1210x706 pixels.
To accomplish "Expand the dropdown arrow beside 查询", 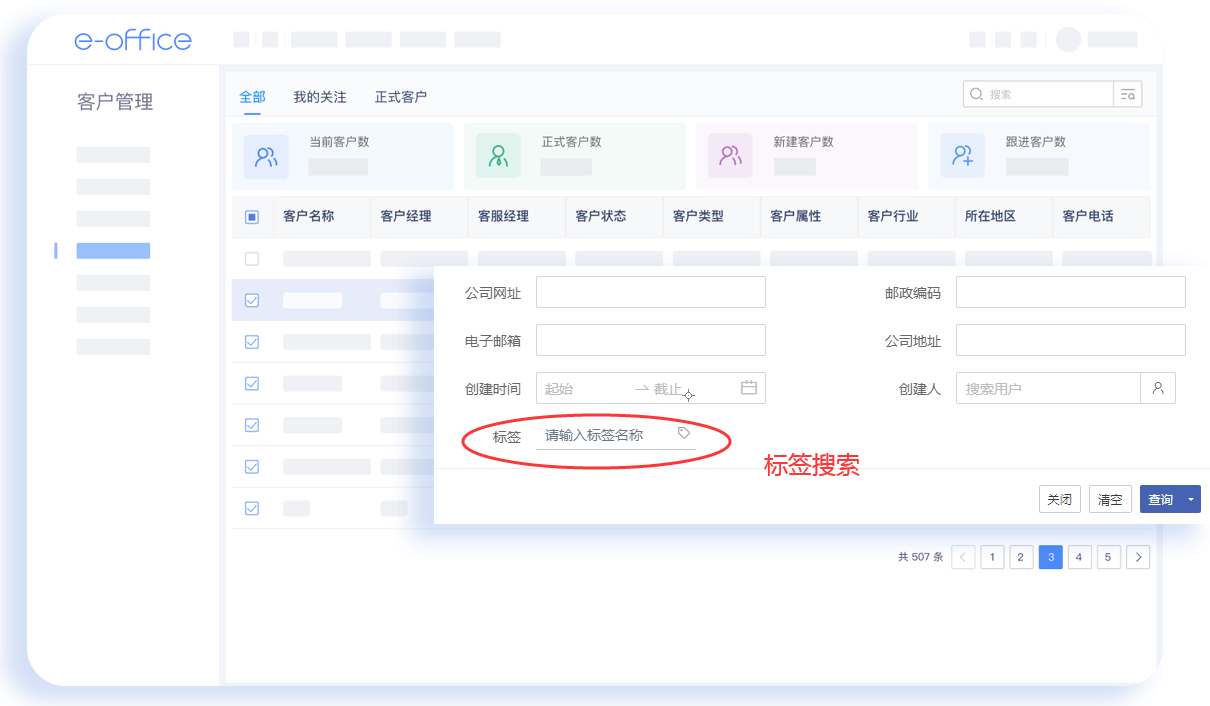I will tap(1191, 499).
